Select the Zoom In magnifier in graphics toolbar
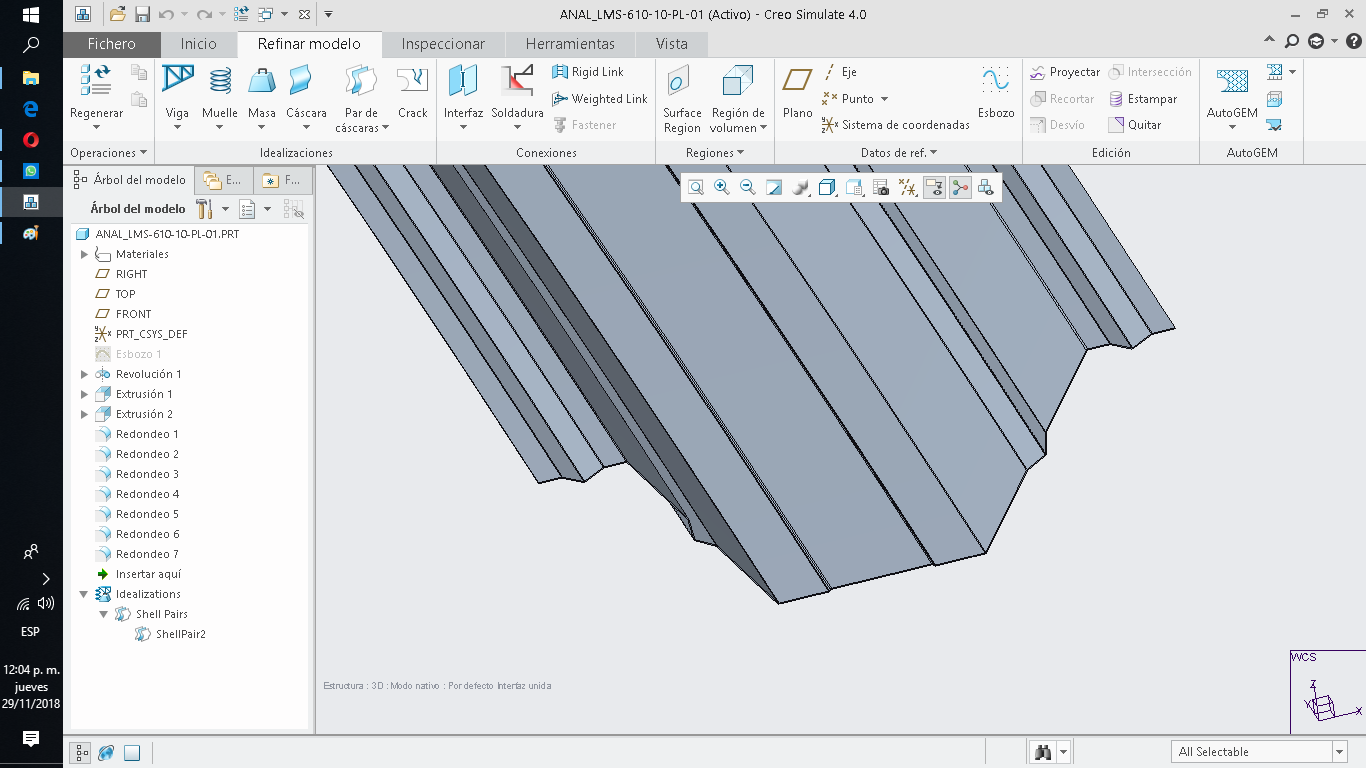 (x=721, y=187)
